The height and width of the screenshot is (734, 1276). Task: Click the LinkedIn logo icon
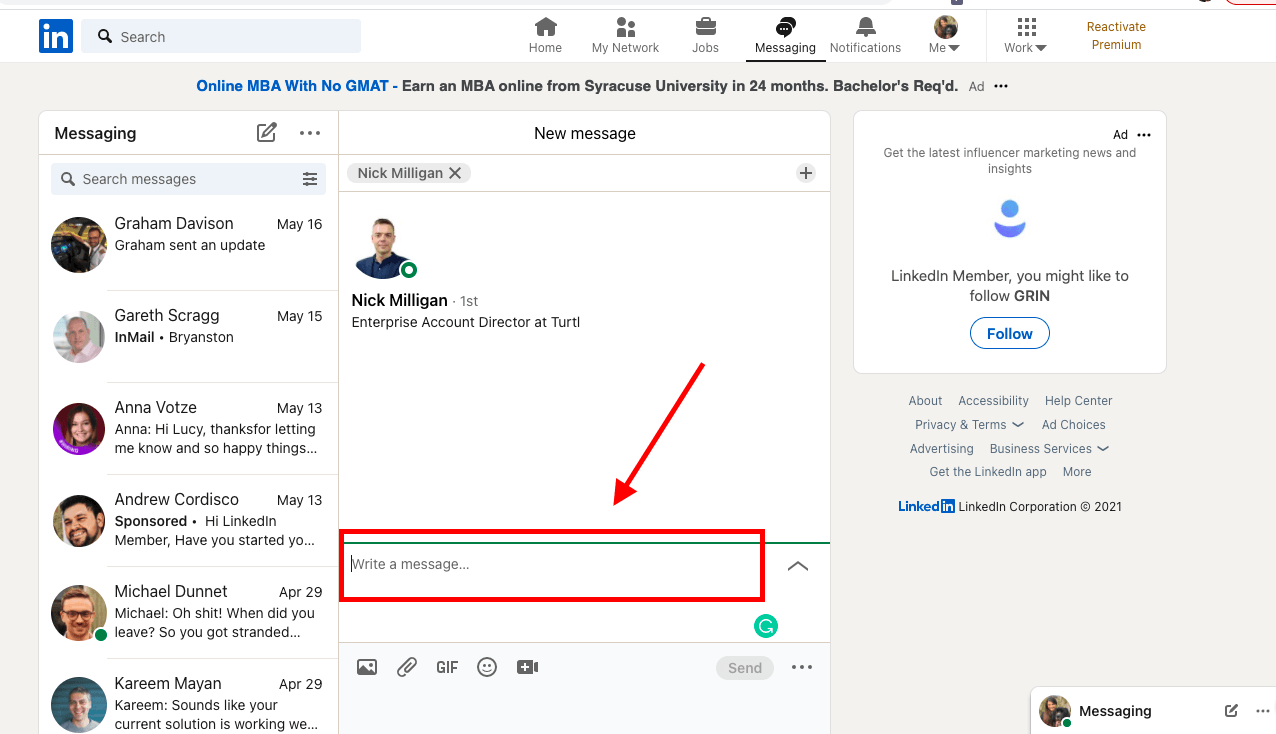point(56,36)
